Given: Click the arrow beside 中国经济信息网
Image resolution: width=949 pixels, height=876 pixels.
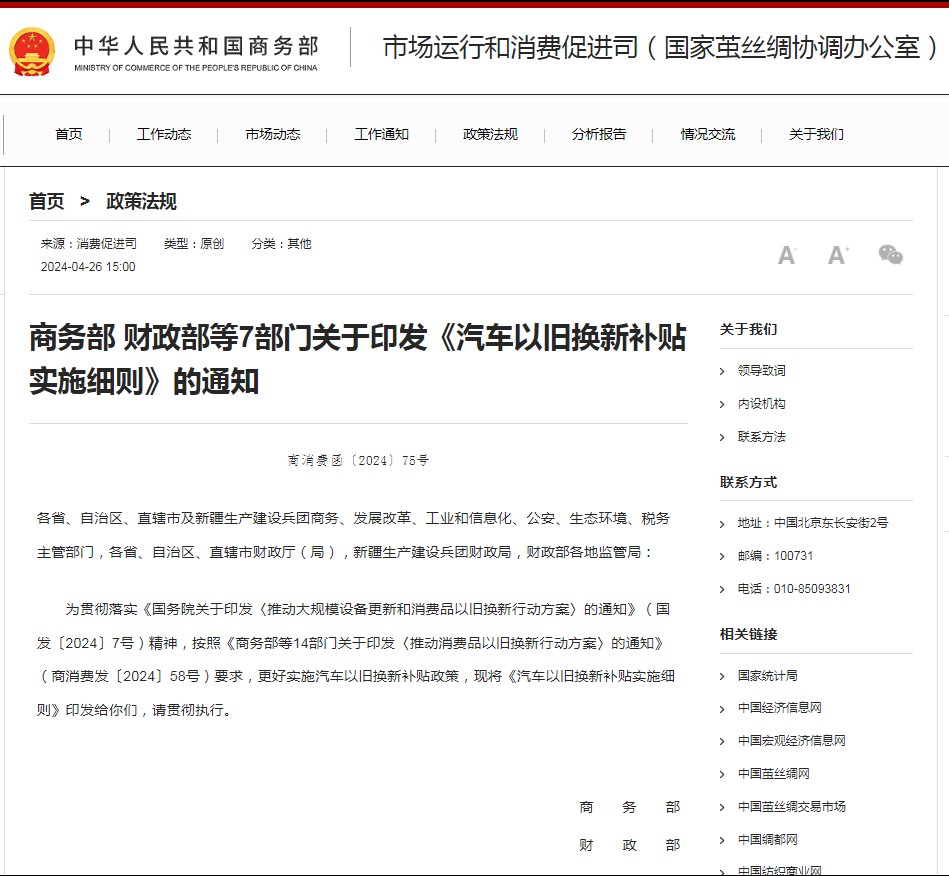Looking at the screenshot, I should click(x=722, y=709).
